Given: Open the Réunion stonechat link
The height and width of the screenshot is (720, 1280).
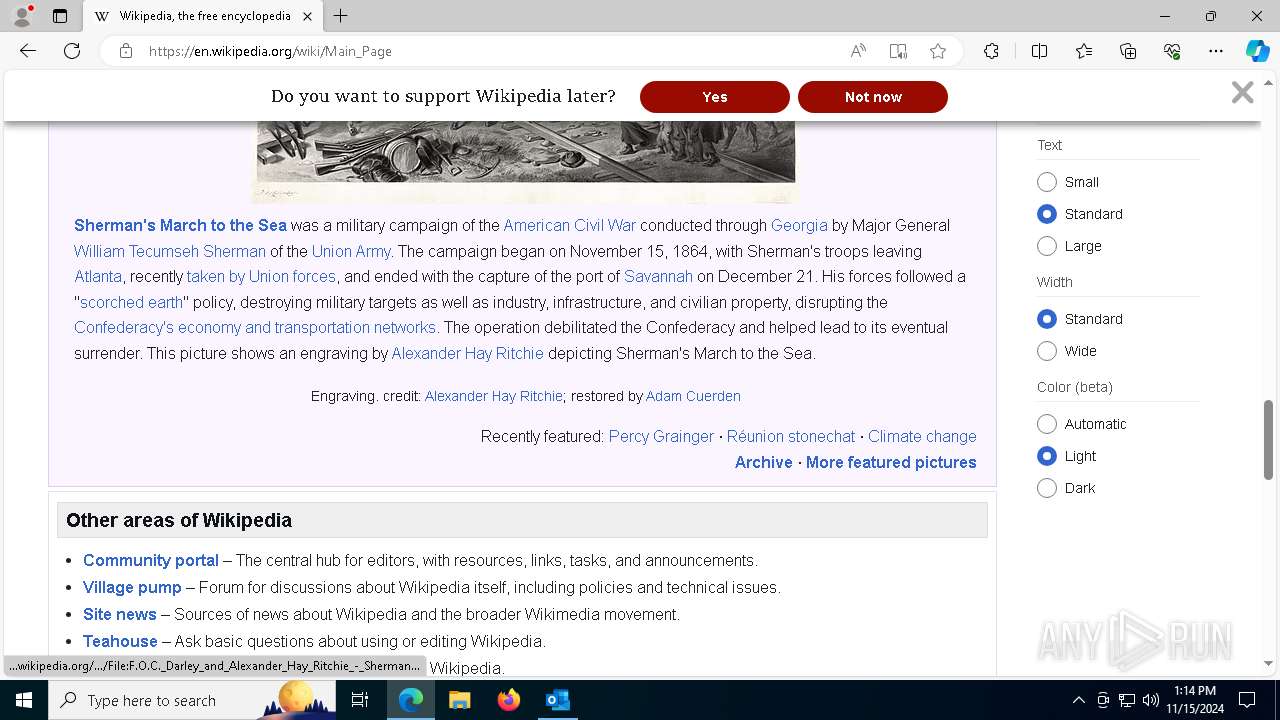Looking at the screenshot, I should click(x=791, y=436).
